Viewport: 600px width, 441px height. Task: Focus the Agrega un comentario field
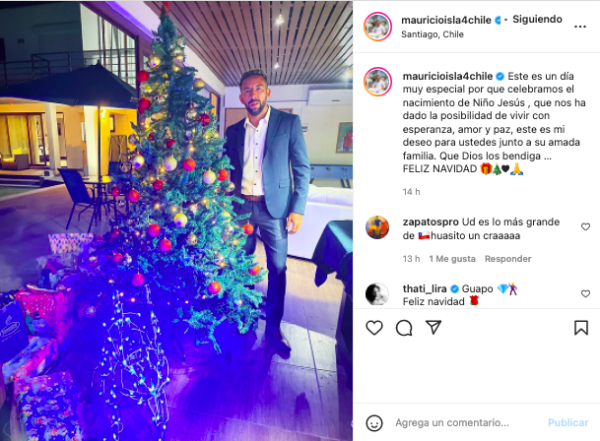[452, 423]
